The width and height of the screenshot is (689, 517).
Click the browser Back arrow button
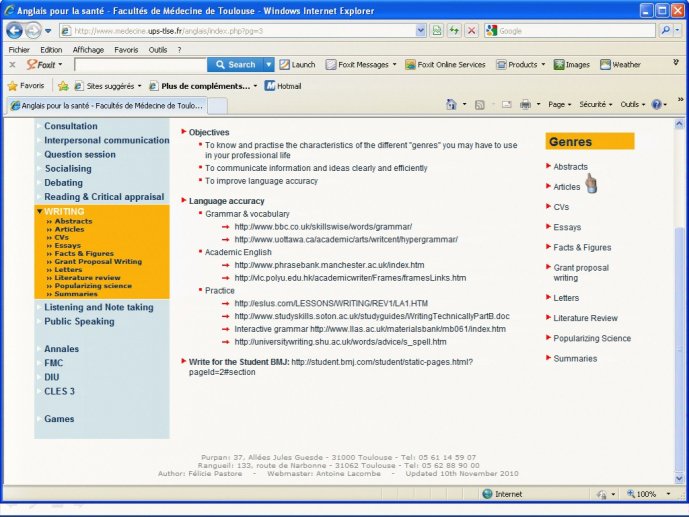[15, 31]
